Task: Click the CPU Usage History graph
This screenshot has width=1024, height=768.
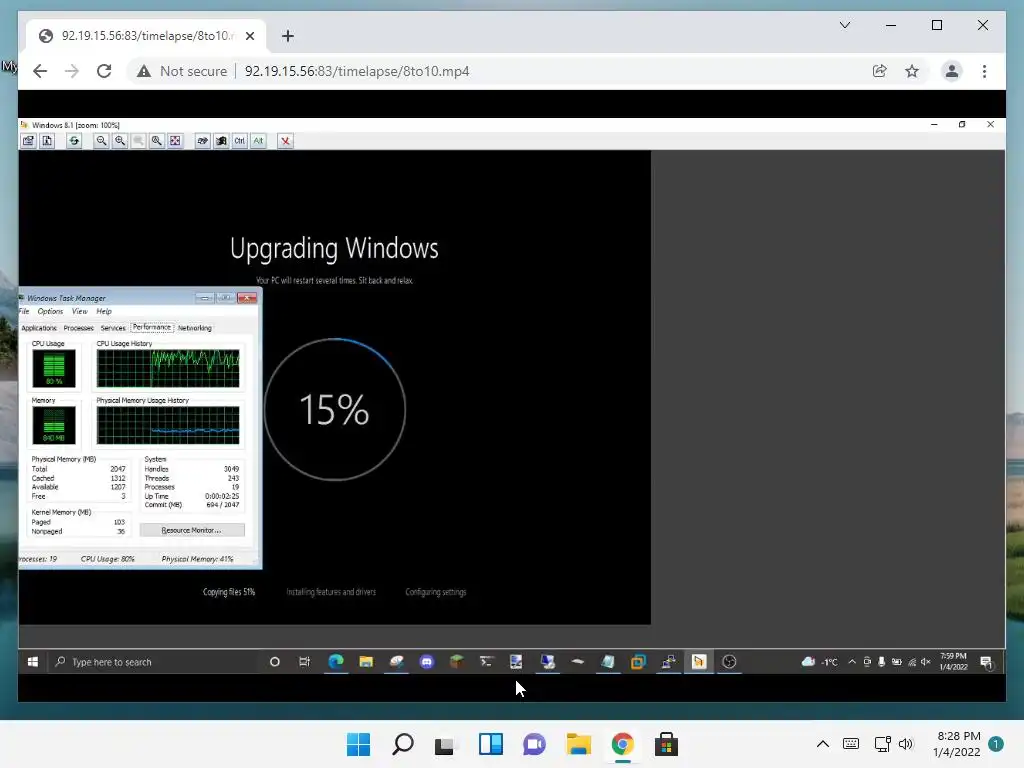Action: (x=168, y=368)
